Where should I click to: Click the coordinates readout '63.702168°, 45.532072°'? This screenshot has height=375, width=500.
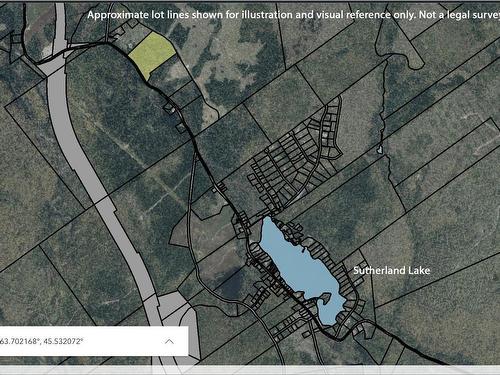[x=41, y=341]
